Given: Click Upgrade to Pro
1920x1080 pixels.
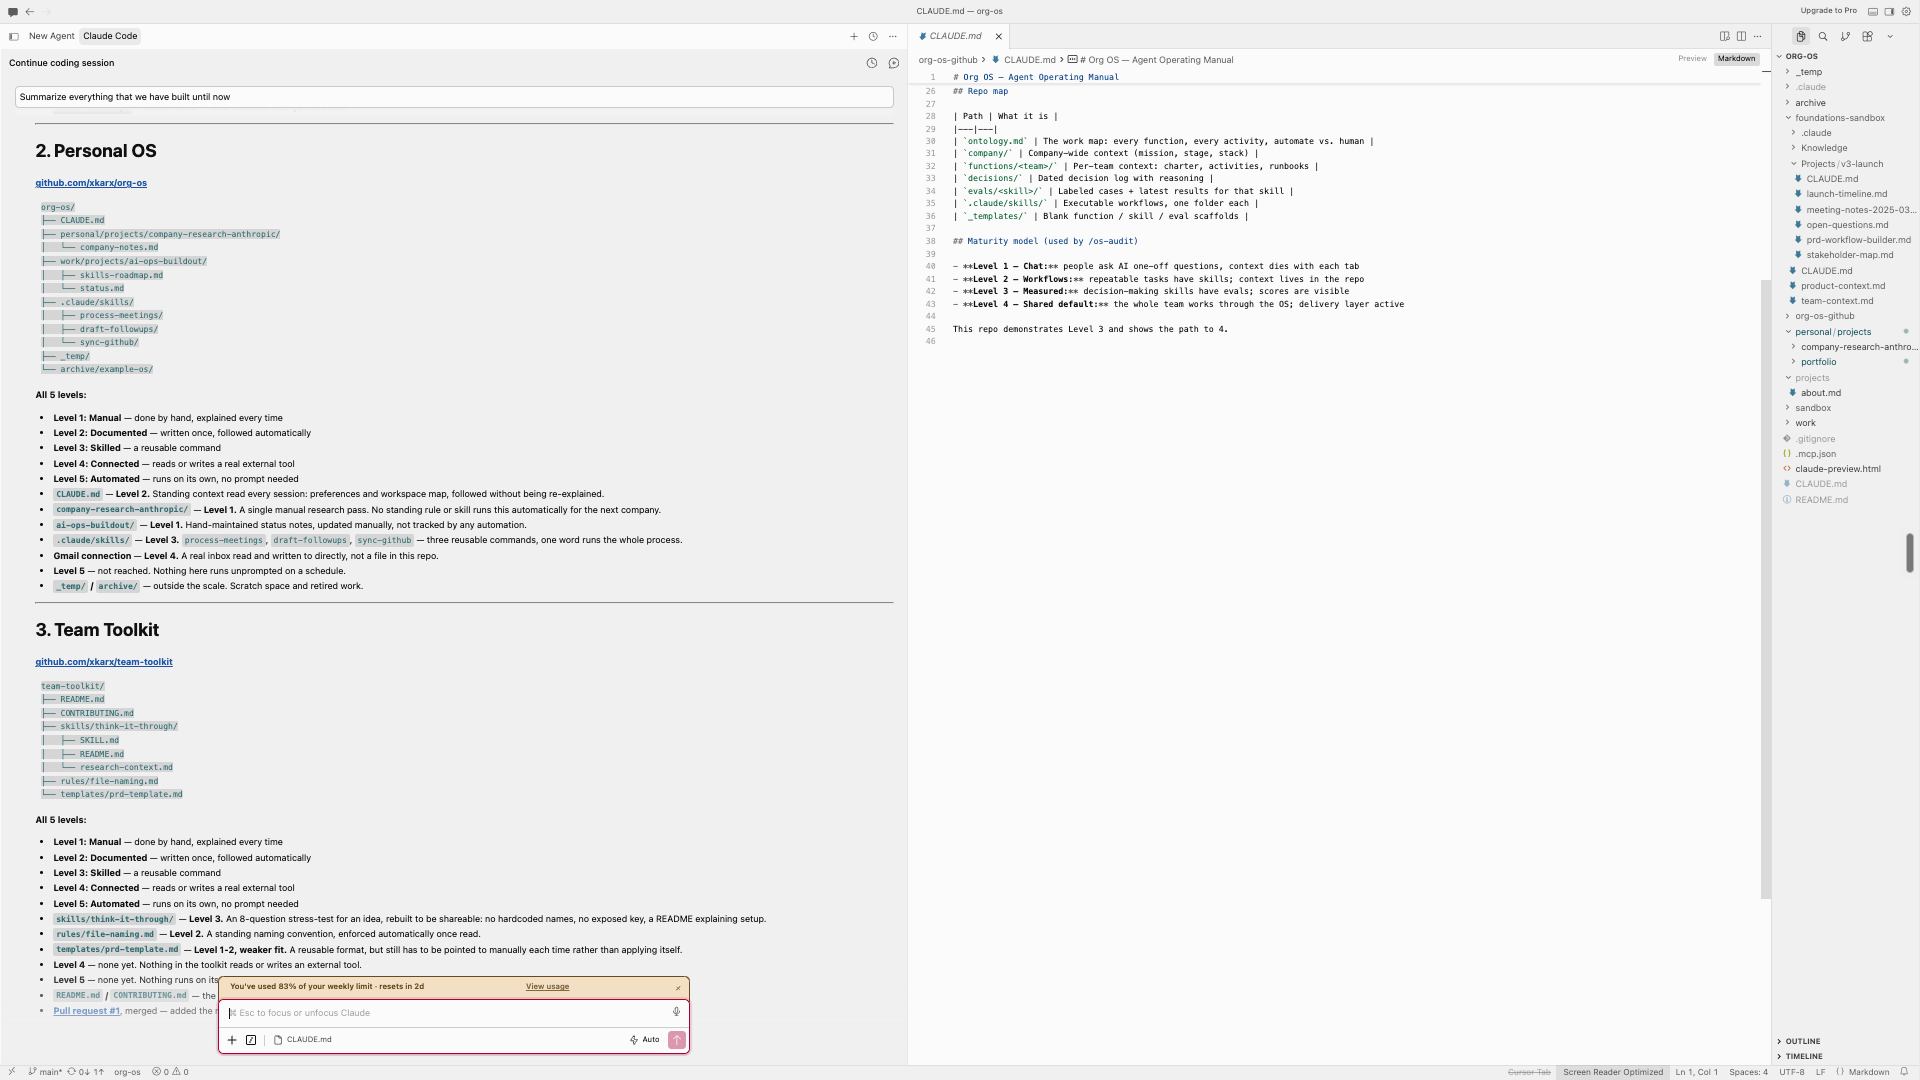Looking at the screenshot, I should tap(1828, 11).
